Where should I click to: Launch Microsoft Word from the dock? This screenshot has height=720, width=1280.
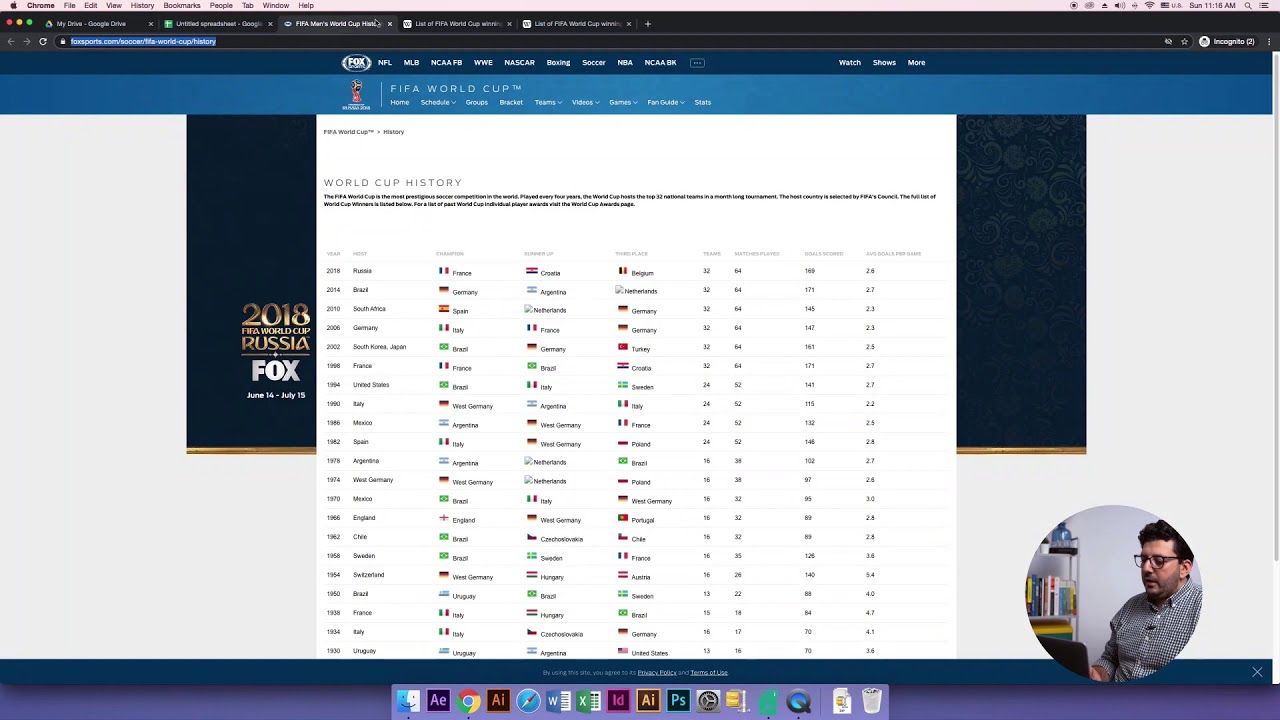[x=558, y=701]
